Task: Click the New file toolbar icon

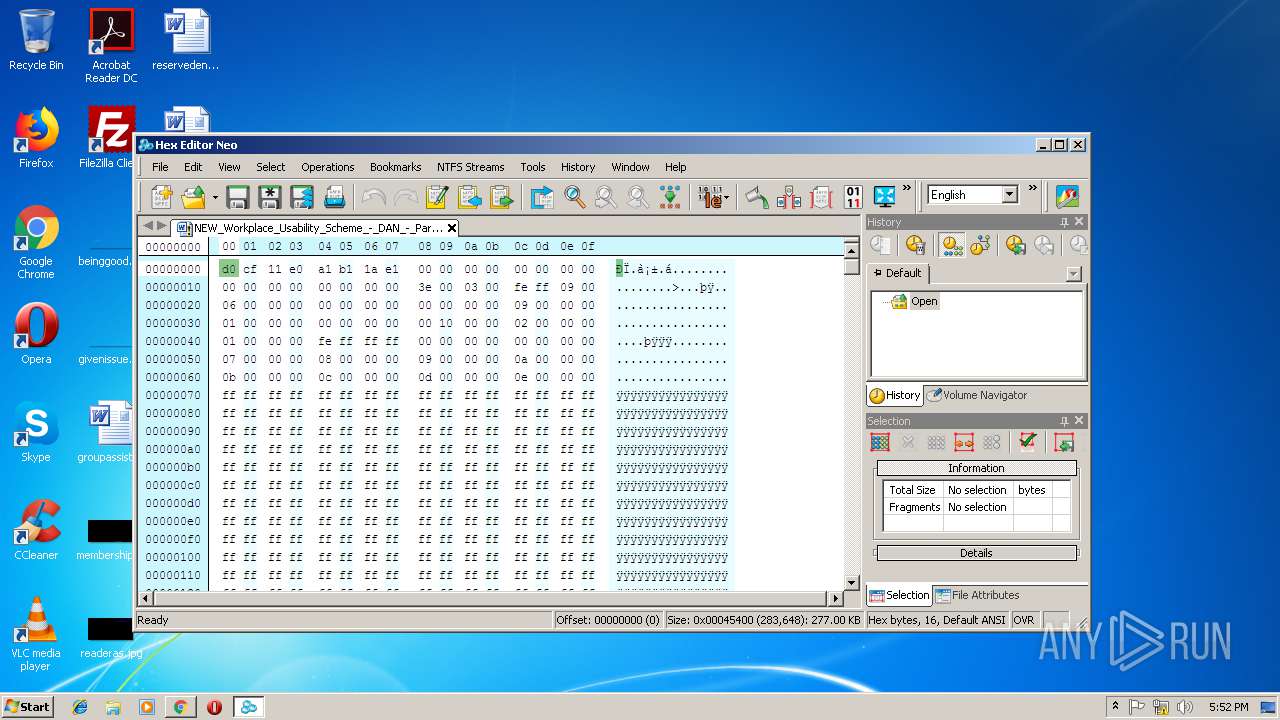Action: (x=162, y=196)
